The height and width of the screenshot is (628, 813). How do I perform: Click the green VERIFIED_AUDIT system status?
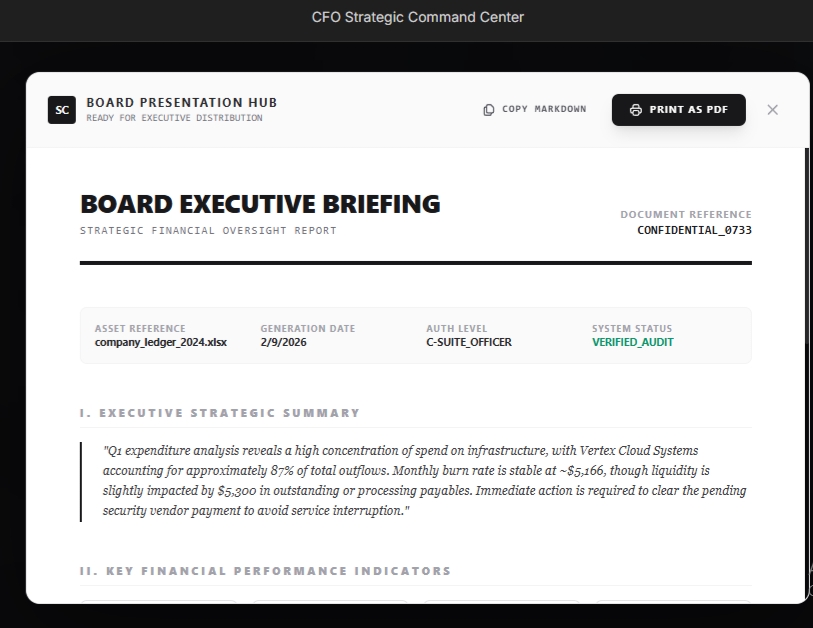click(632, 342)
